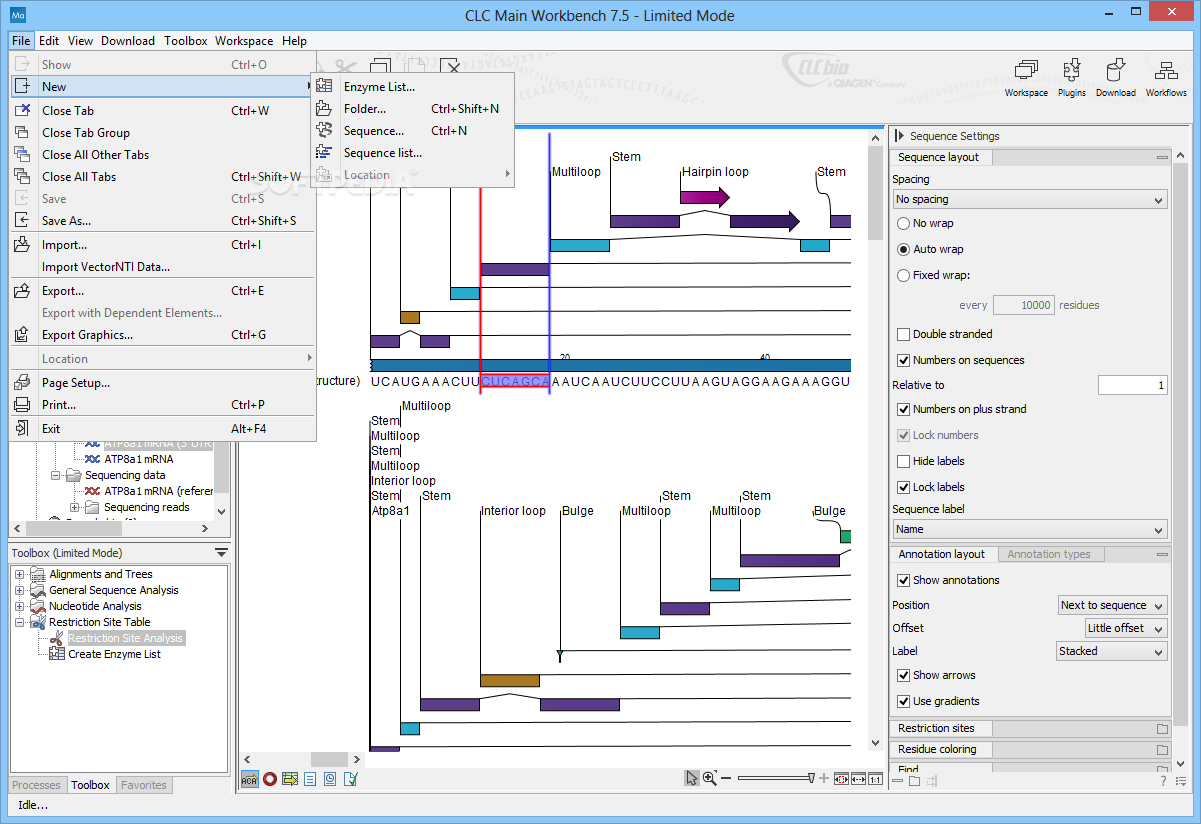Image resolution: width=1201 pixels, height=824 pixels.
Task: Choose Folder from New submenu
Action: (x=412, y=109)
